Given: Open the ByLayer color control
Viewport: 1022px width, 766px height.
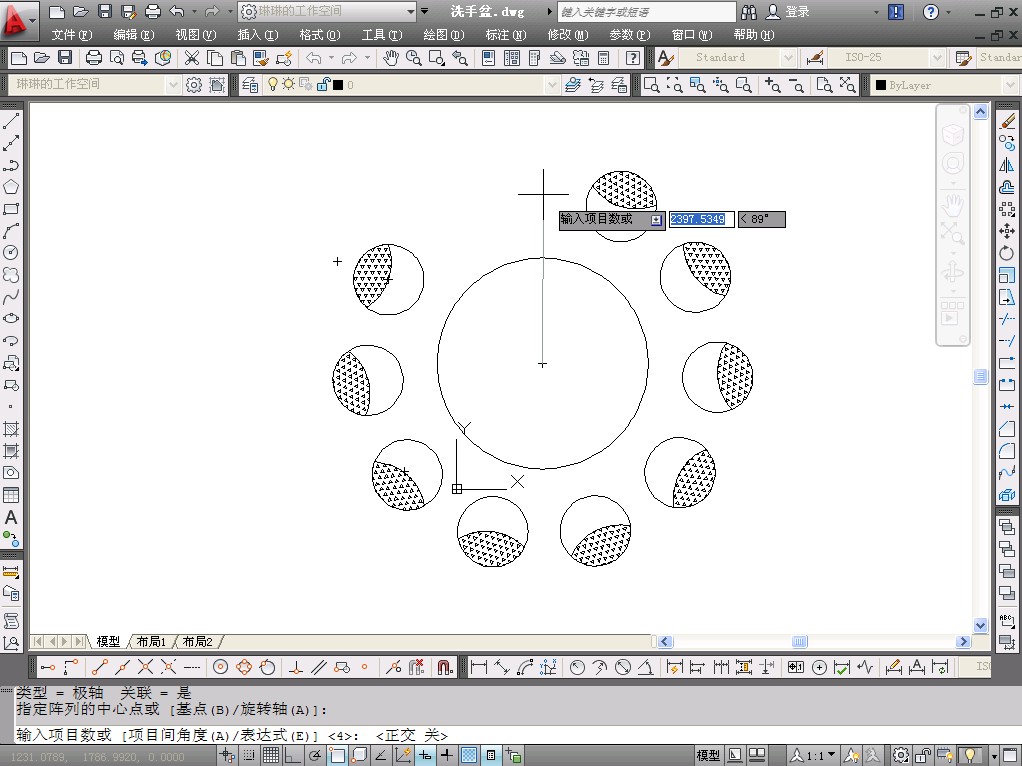Looking at the screenshot, I should 1009,85.
